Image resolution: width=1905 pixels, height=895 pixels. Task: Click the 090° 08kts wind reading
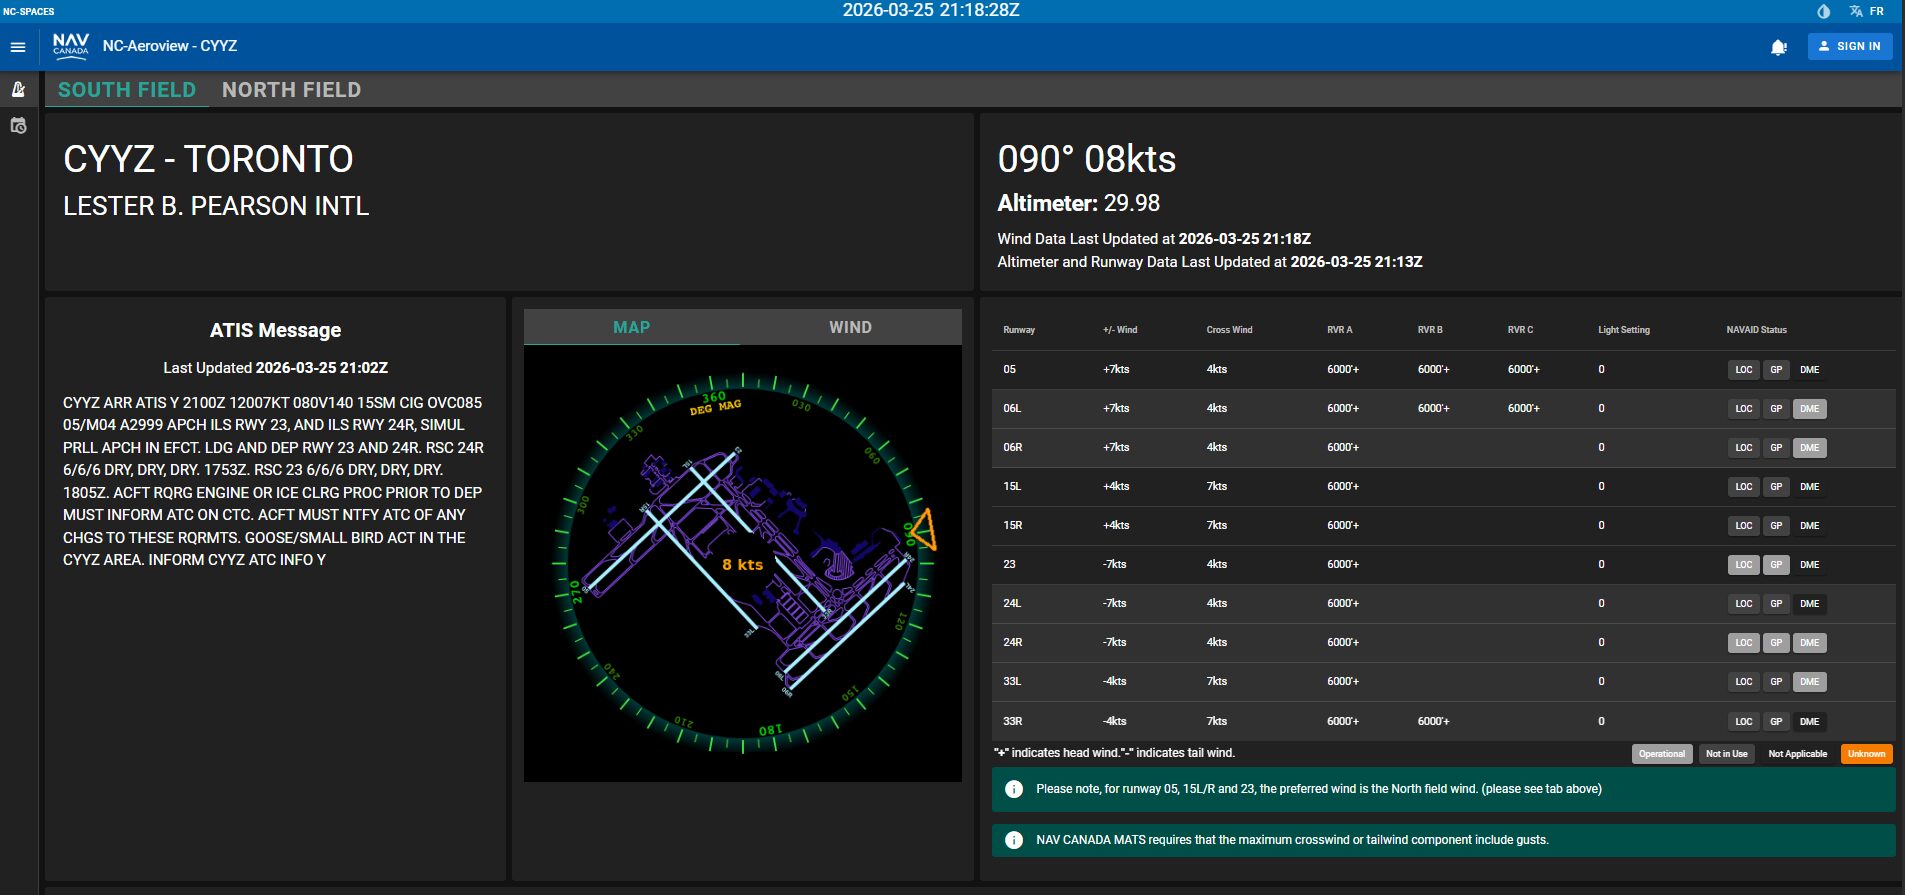(1087, 160)
